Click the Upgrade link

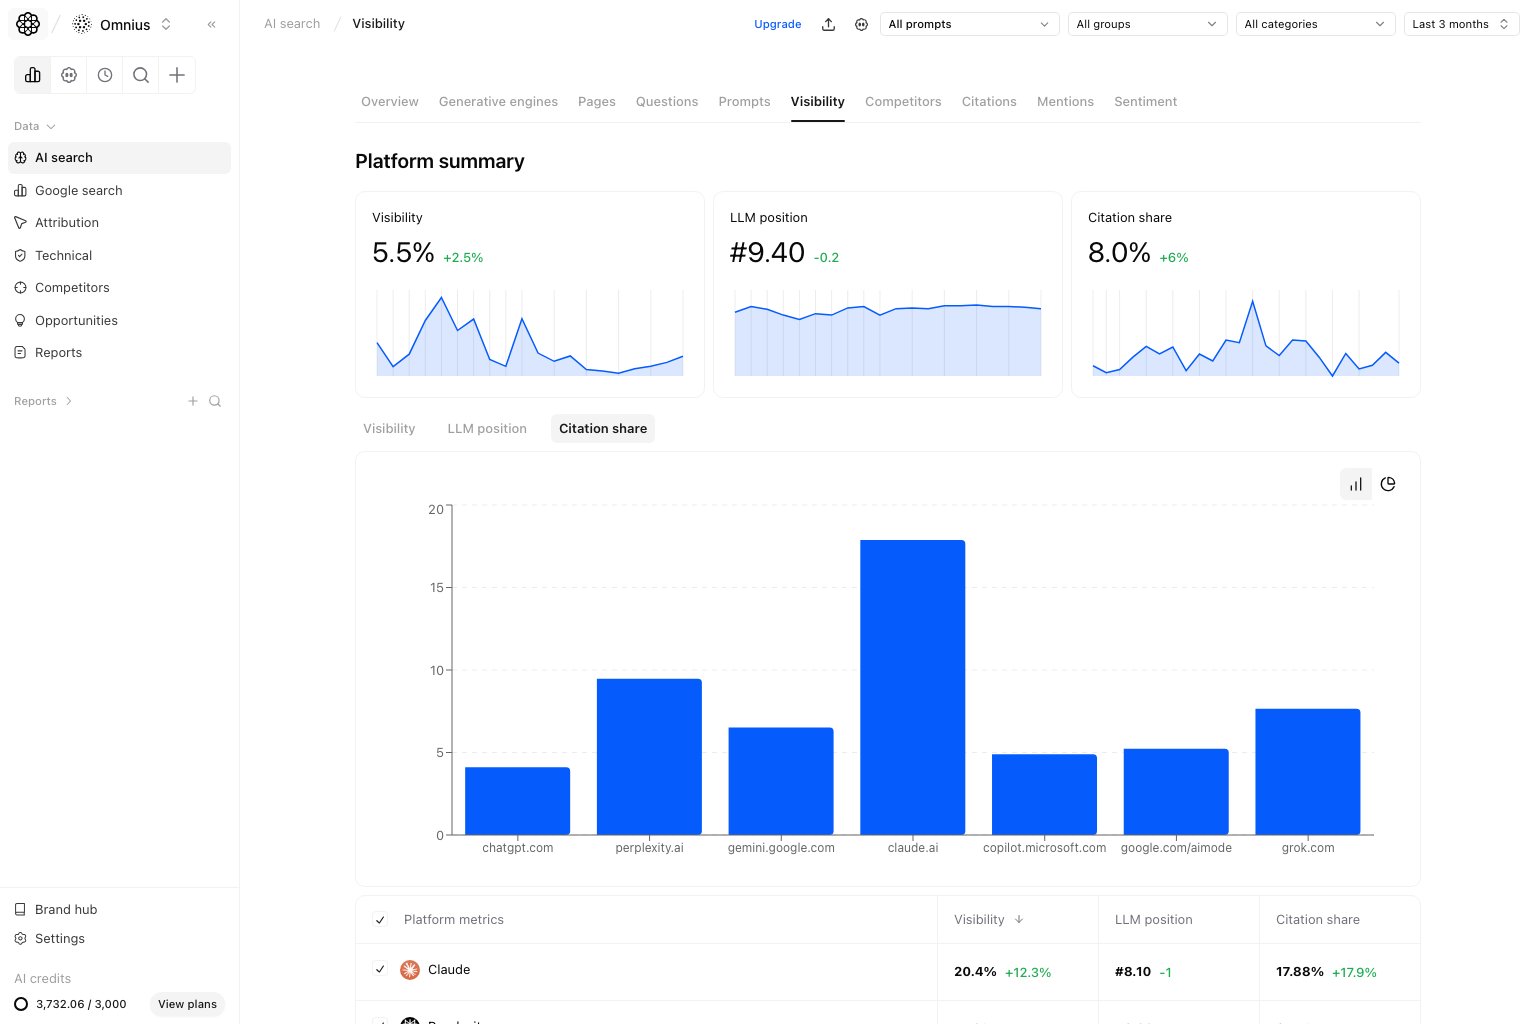[x=778, y=24]
